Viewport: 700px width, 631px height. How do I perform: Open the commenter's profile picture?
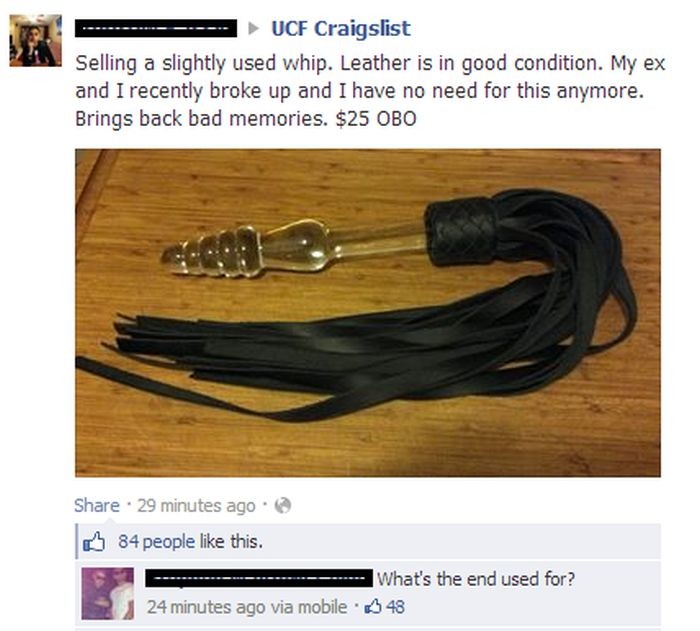(108, 593)
